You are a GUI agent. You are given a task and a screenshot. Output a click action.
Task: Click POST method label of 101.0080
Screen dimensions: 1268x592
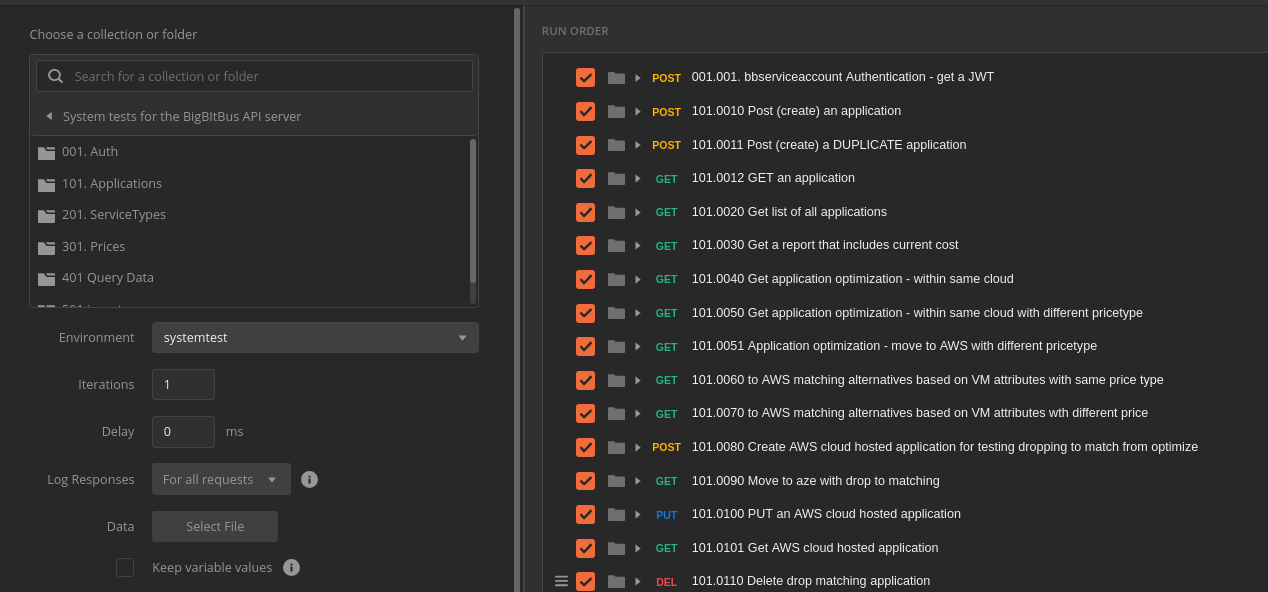666,448
